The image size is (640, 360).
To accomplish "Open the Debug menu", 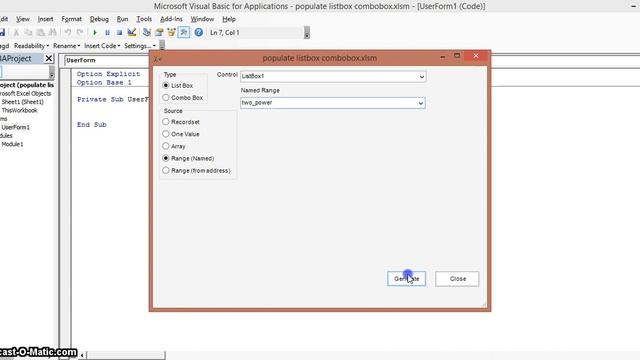I will [x=99, y=19].
